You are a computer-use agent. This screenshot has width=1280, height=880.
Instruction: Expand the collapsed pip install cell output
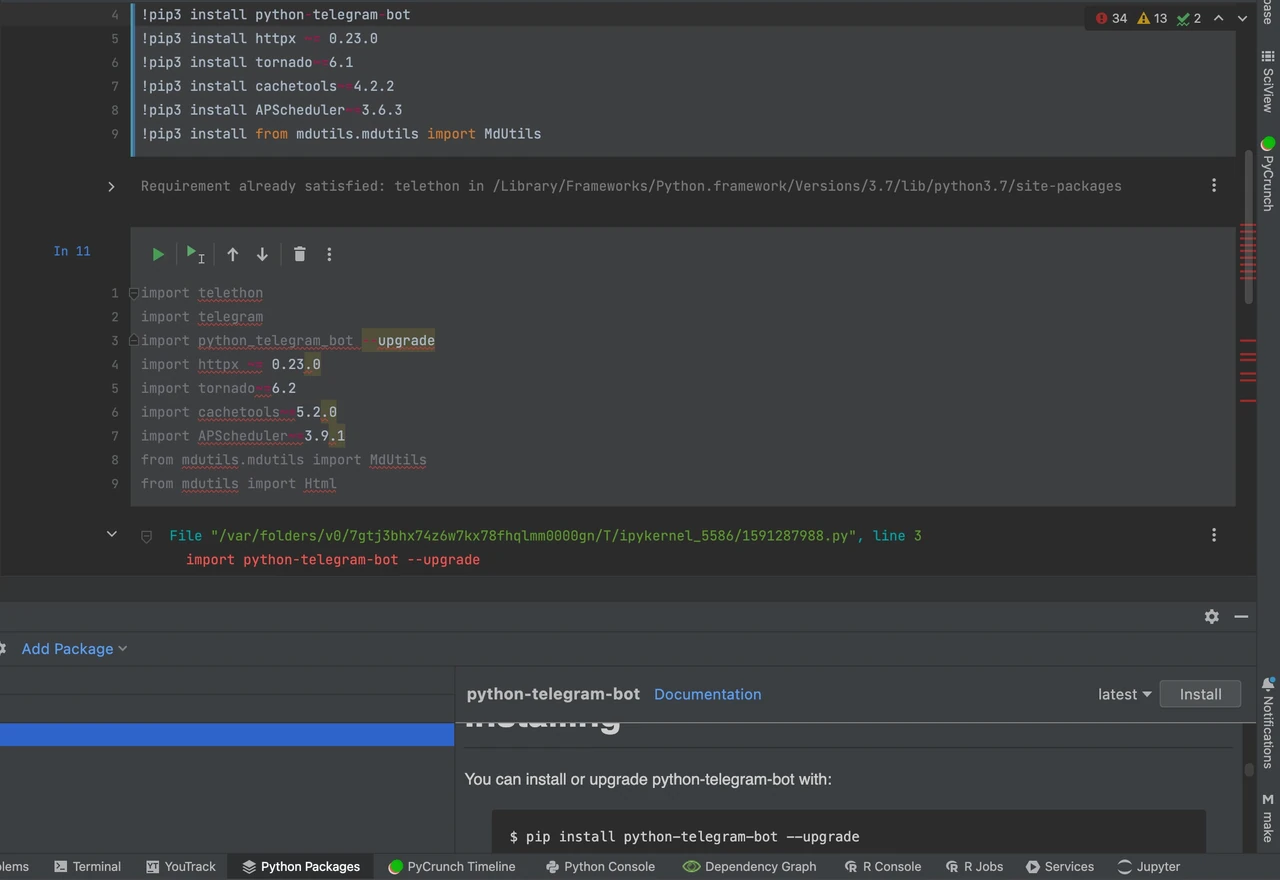tap(111, 187)
